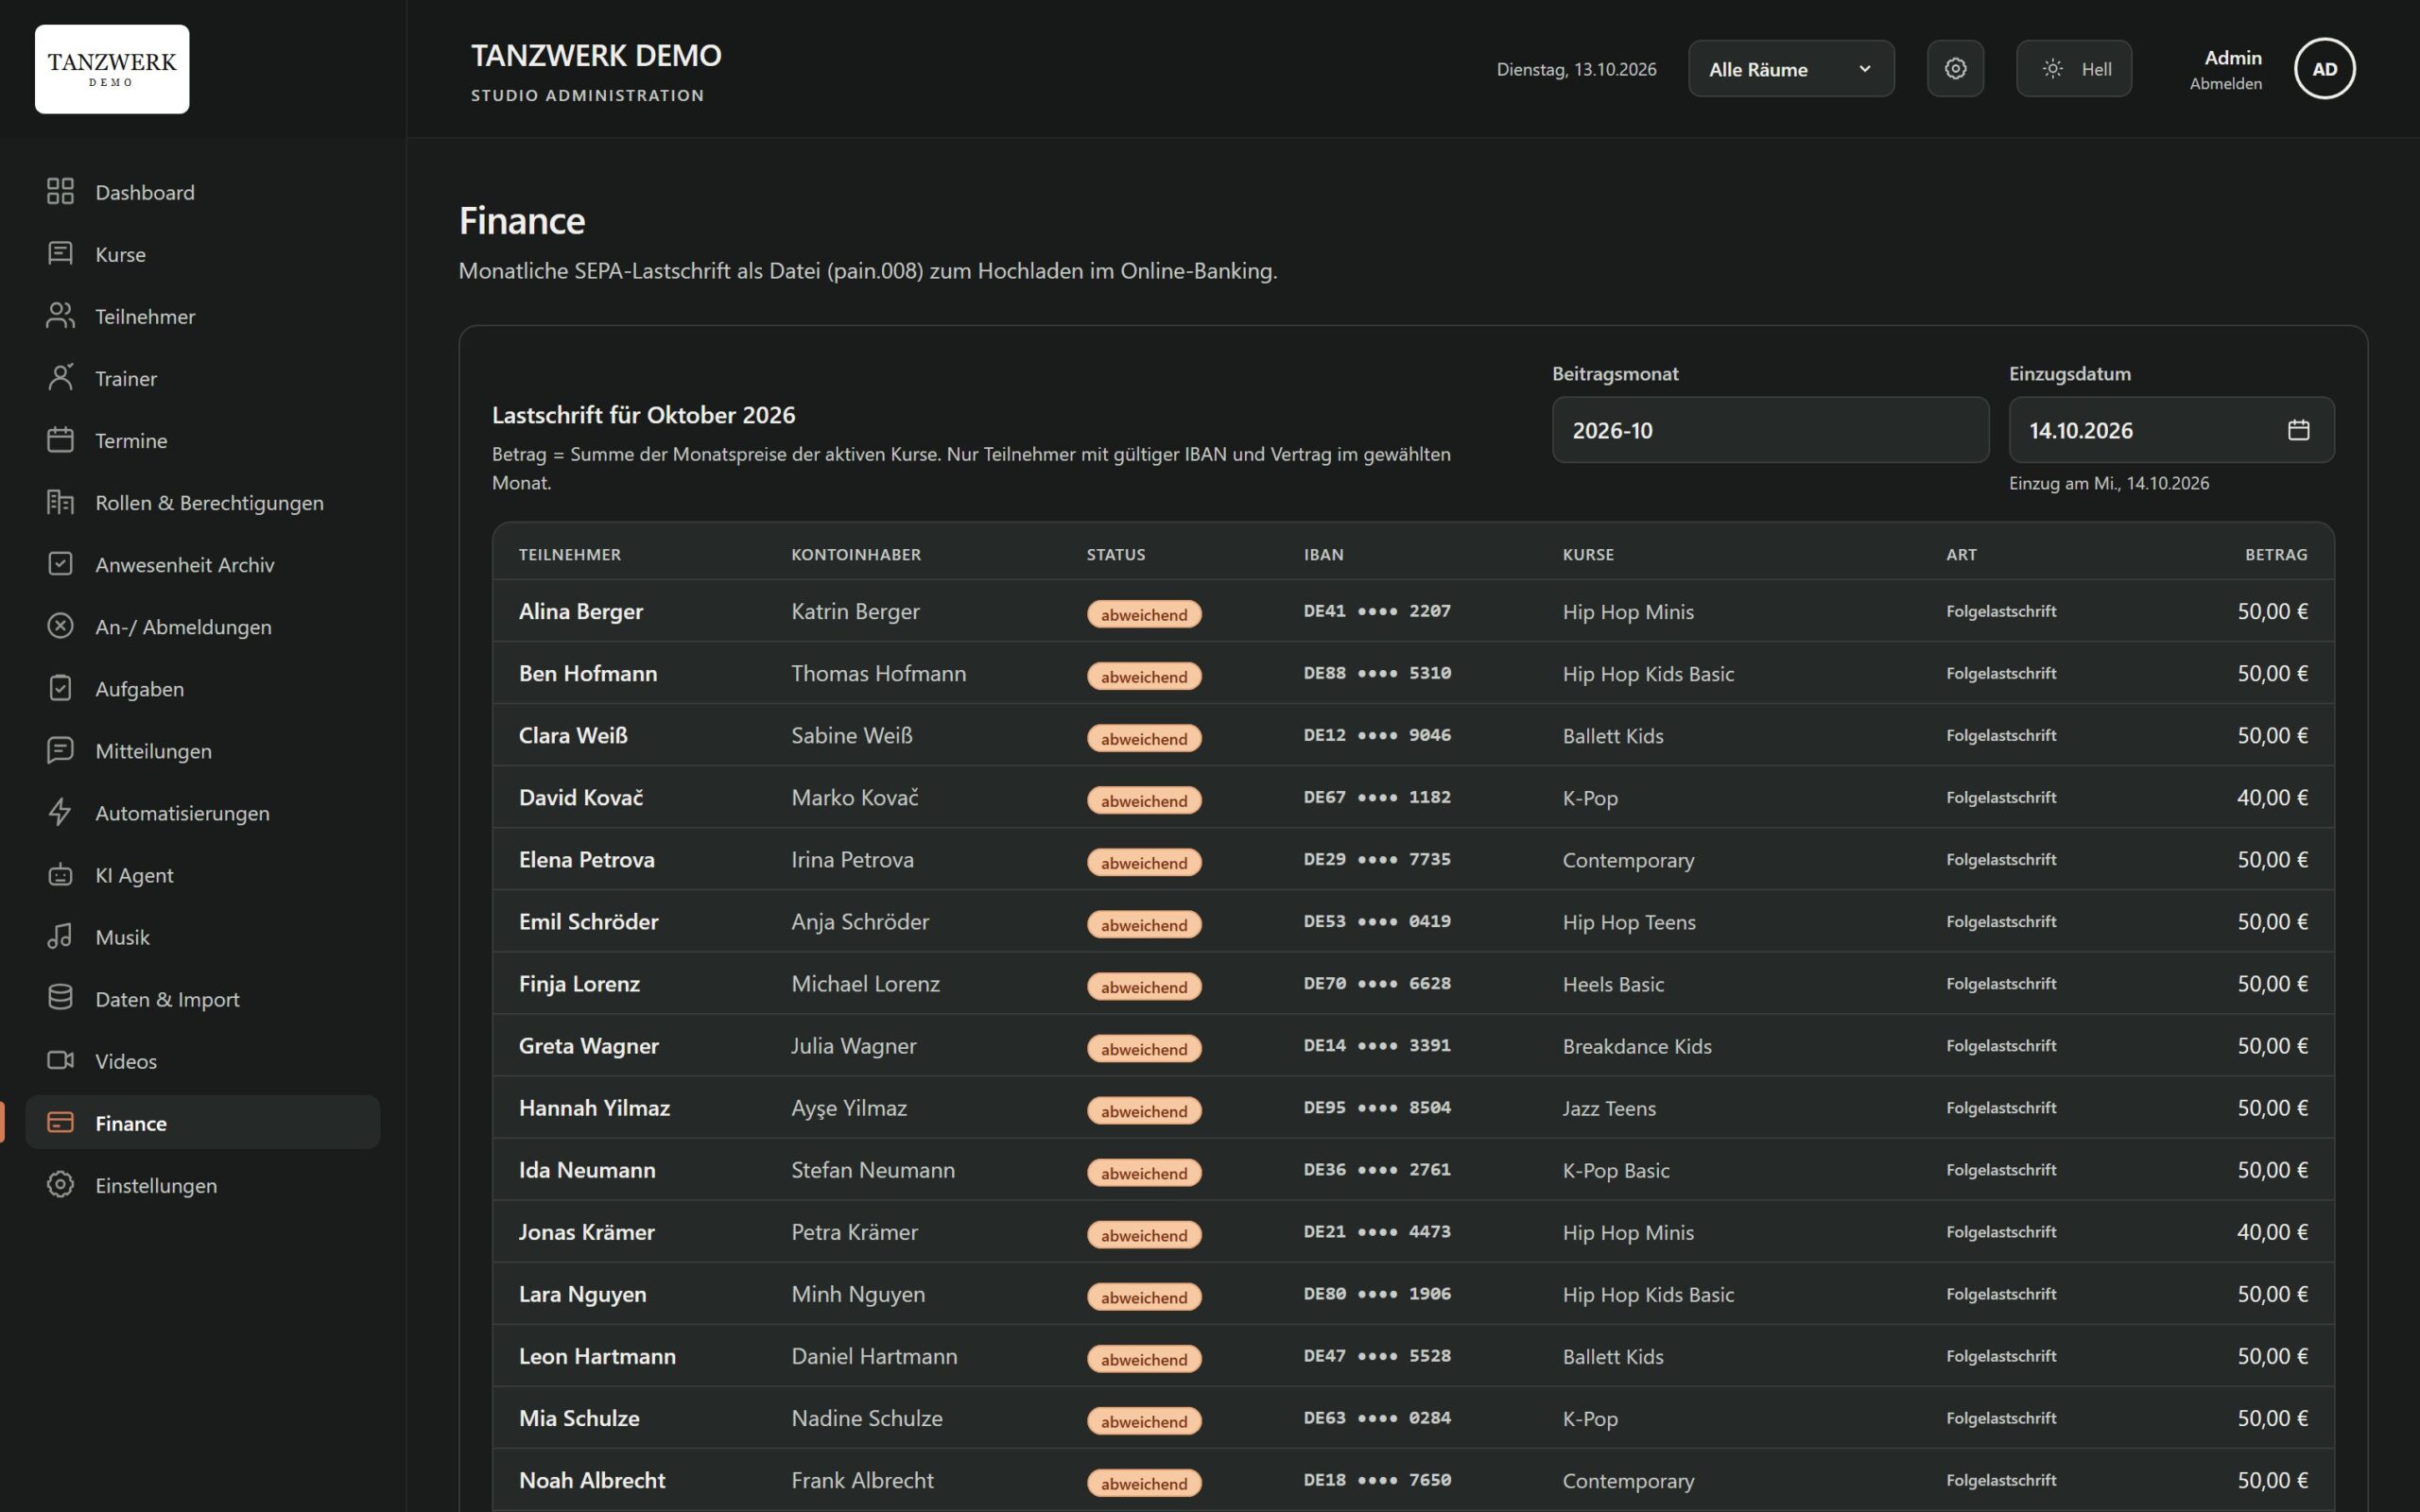The image size is (2420, 1512).
Task: Open settings via header gear icon
Action: pyautogui.click(x=1955, y=68)
